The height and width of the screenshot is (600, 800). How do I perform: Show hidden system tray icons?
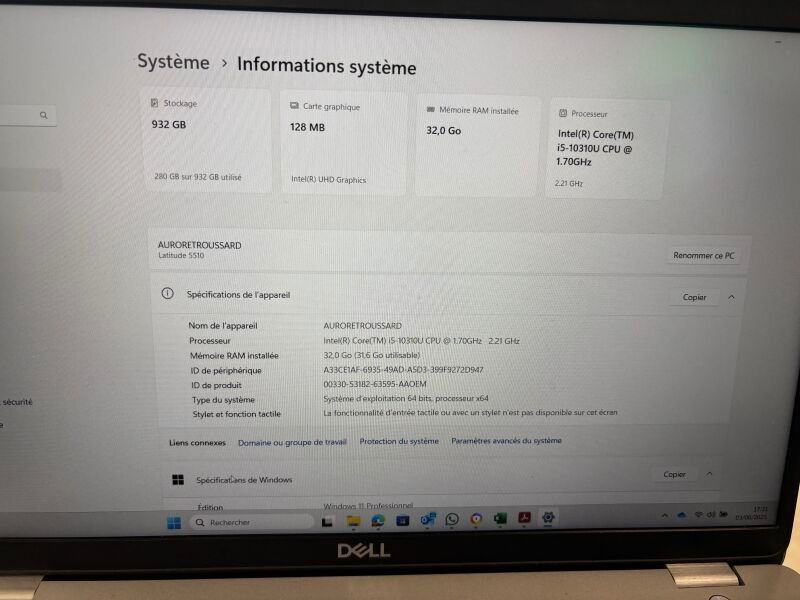(664, 515)
